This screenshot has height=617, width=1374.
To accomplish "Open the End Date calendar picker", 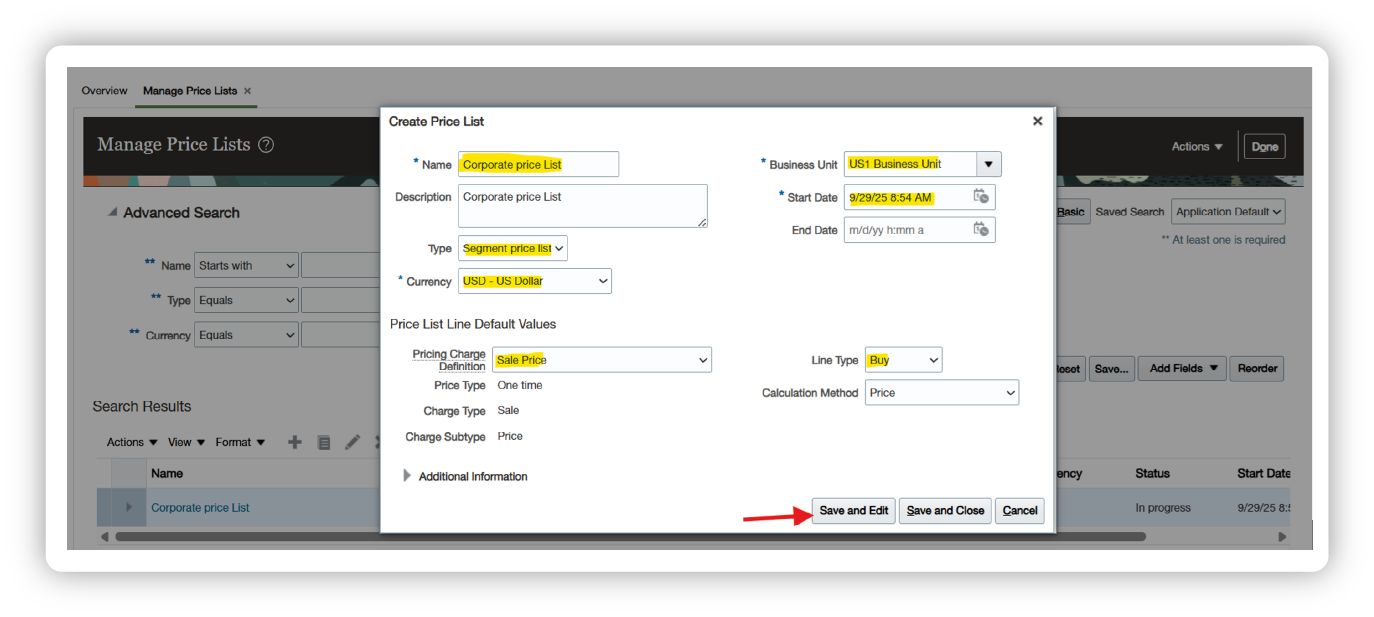I will (x=980, y=230).
